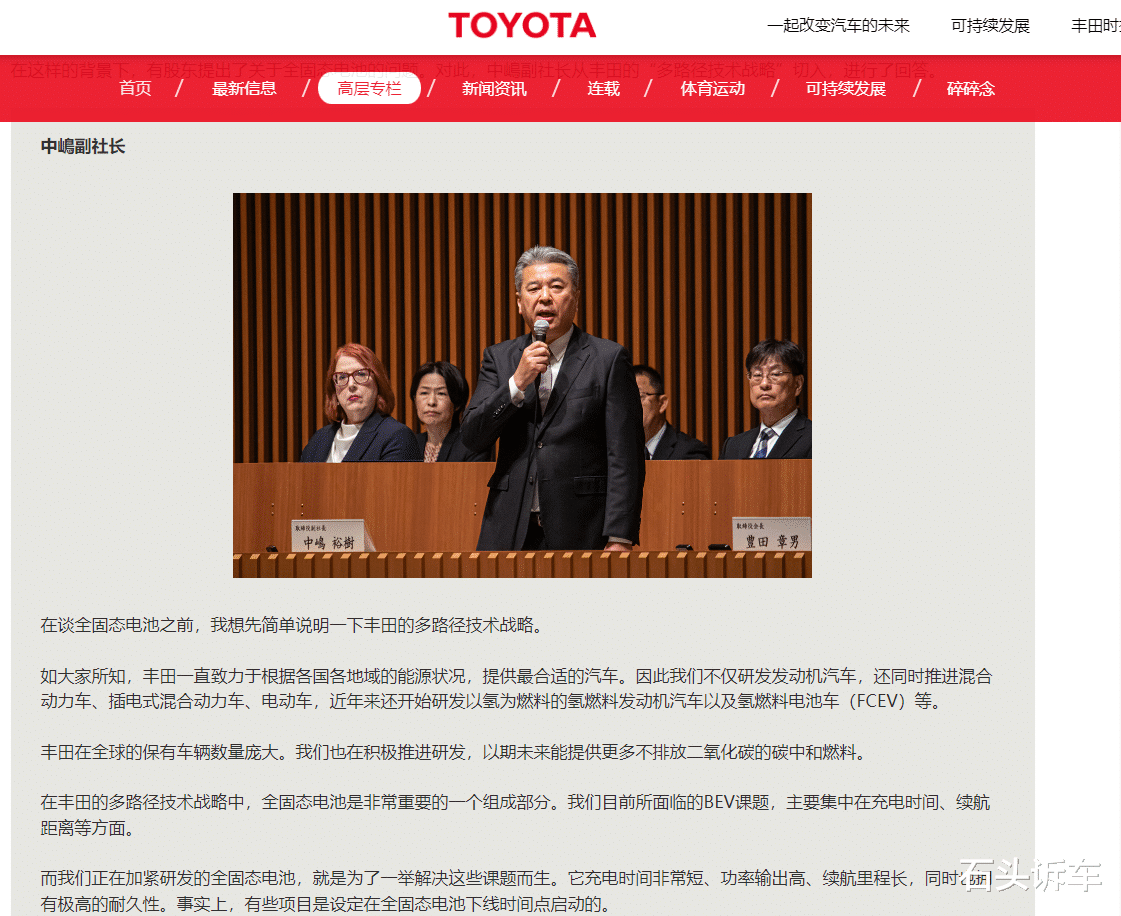Open the 碎碎念 navigation item
The height and width of the screenshot is (916, 1121).
coord(970,89)
